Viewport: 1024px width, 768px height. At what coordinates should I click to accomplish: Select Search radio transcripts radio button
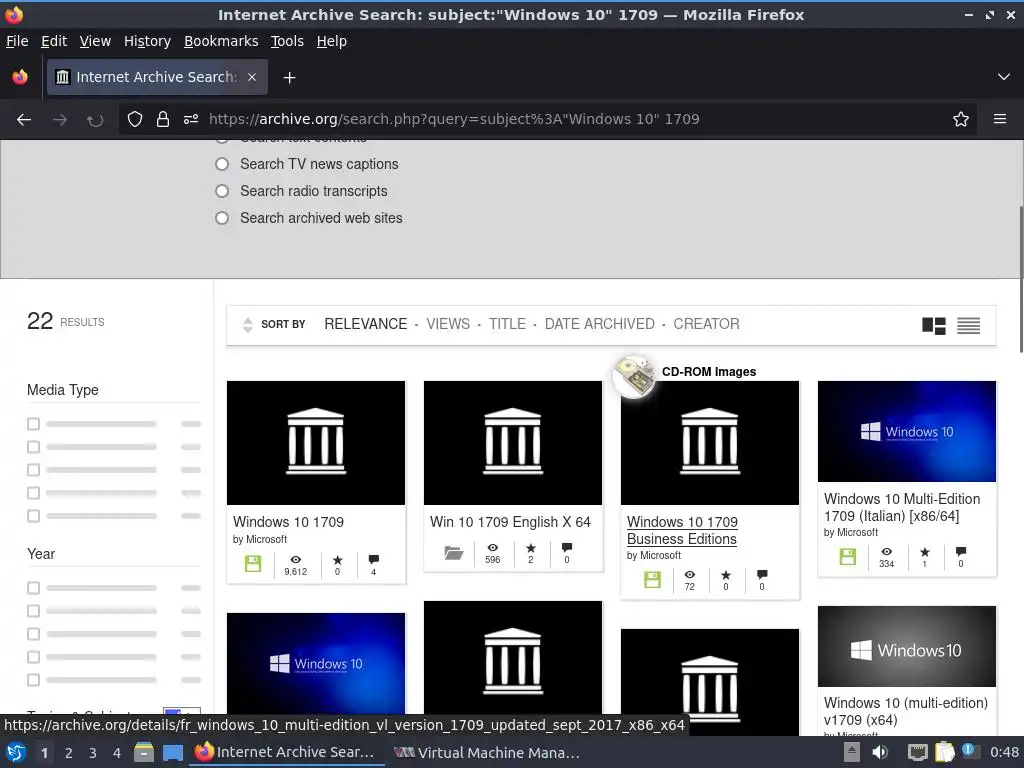[x=222, y=191]
